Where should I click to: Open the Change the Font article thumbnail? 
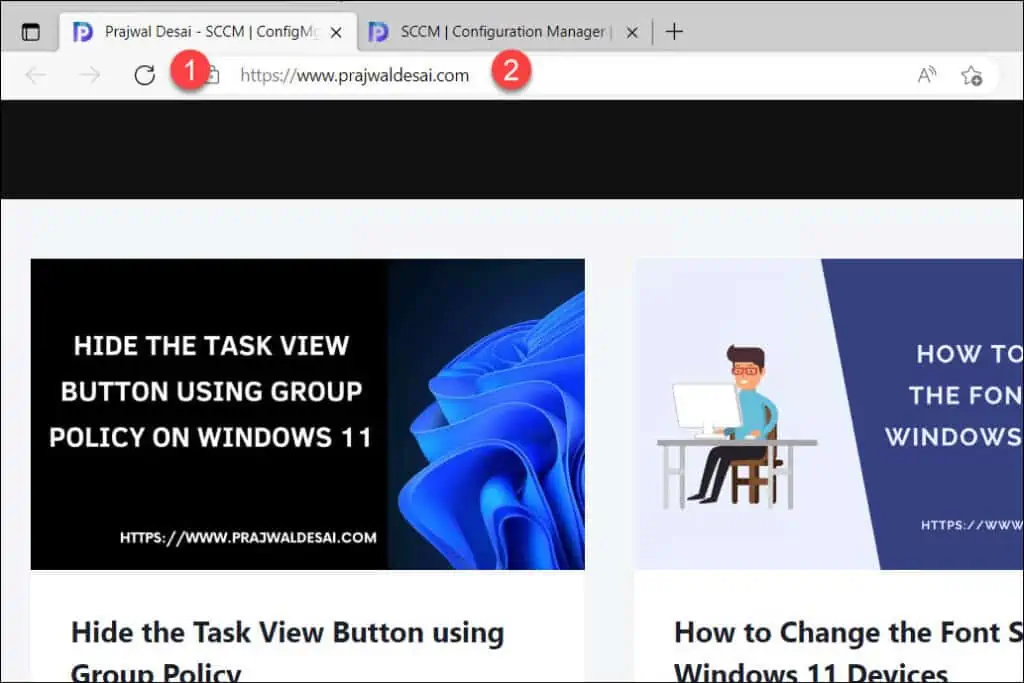click(829, 414)
